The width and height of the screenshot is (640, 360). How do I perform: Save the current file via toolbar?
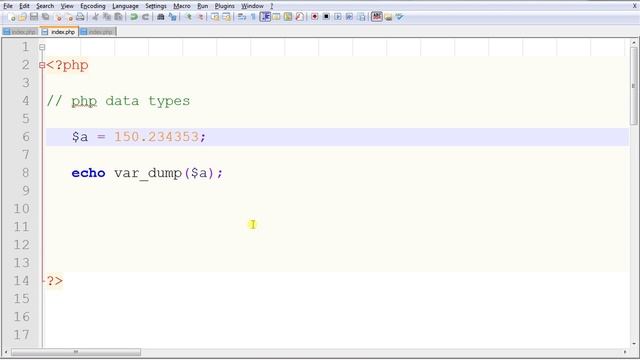pyautogui.click(x=34, y=17)
